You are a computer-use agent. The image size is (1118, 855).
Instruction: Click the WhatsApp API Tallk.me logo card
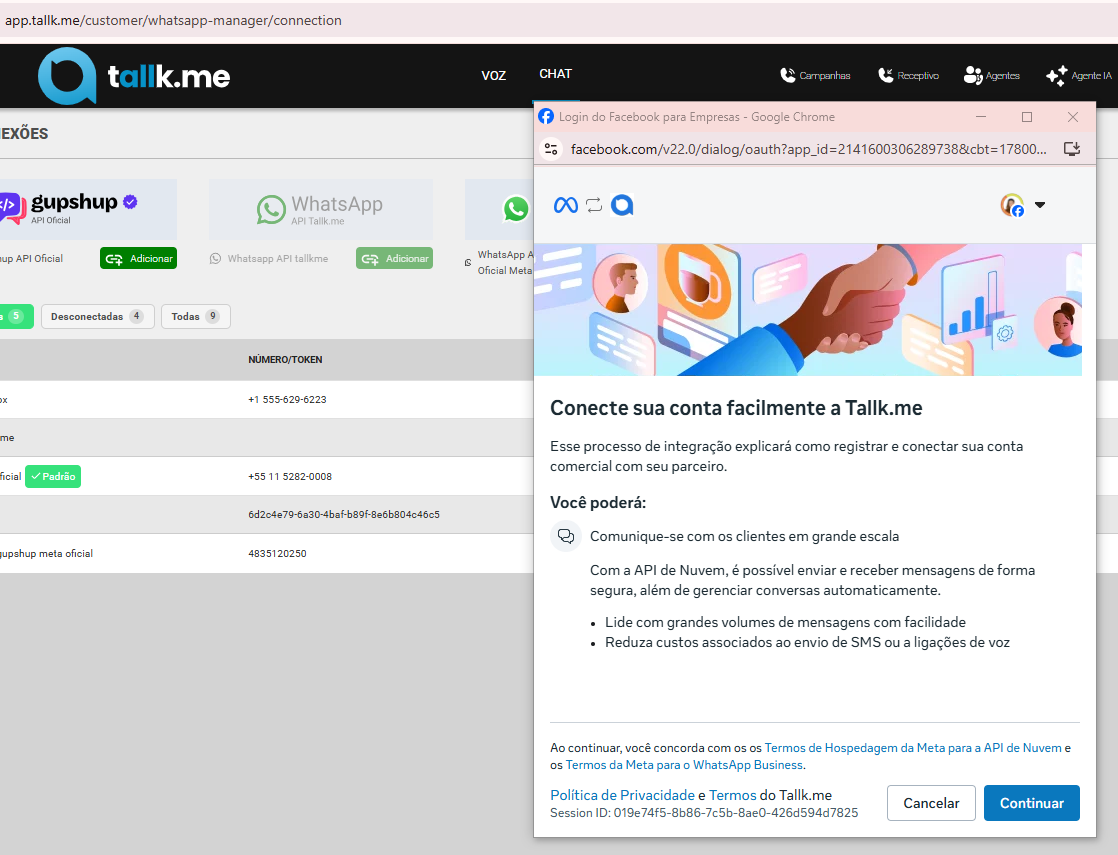(x=321, y=209)
